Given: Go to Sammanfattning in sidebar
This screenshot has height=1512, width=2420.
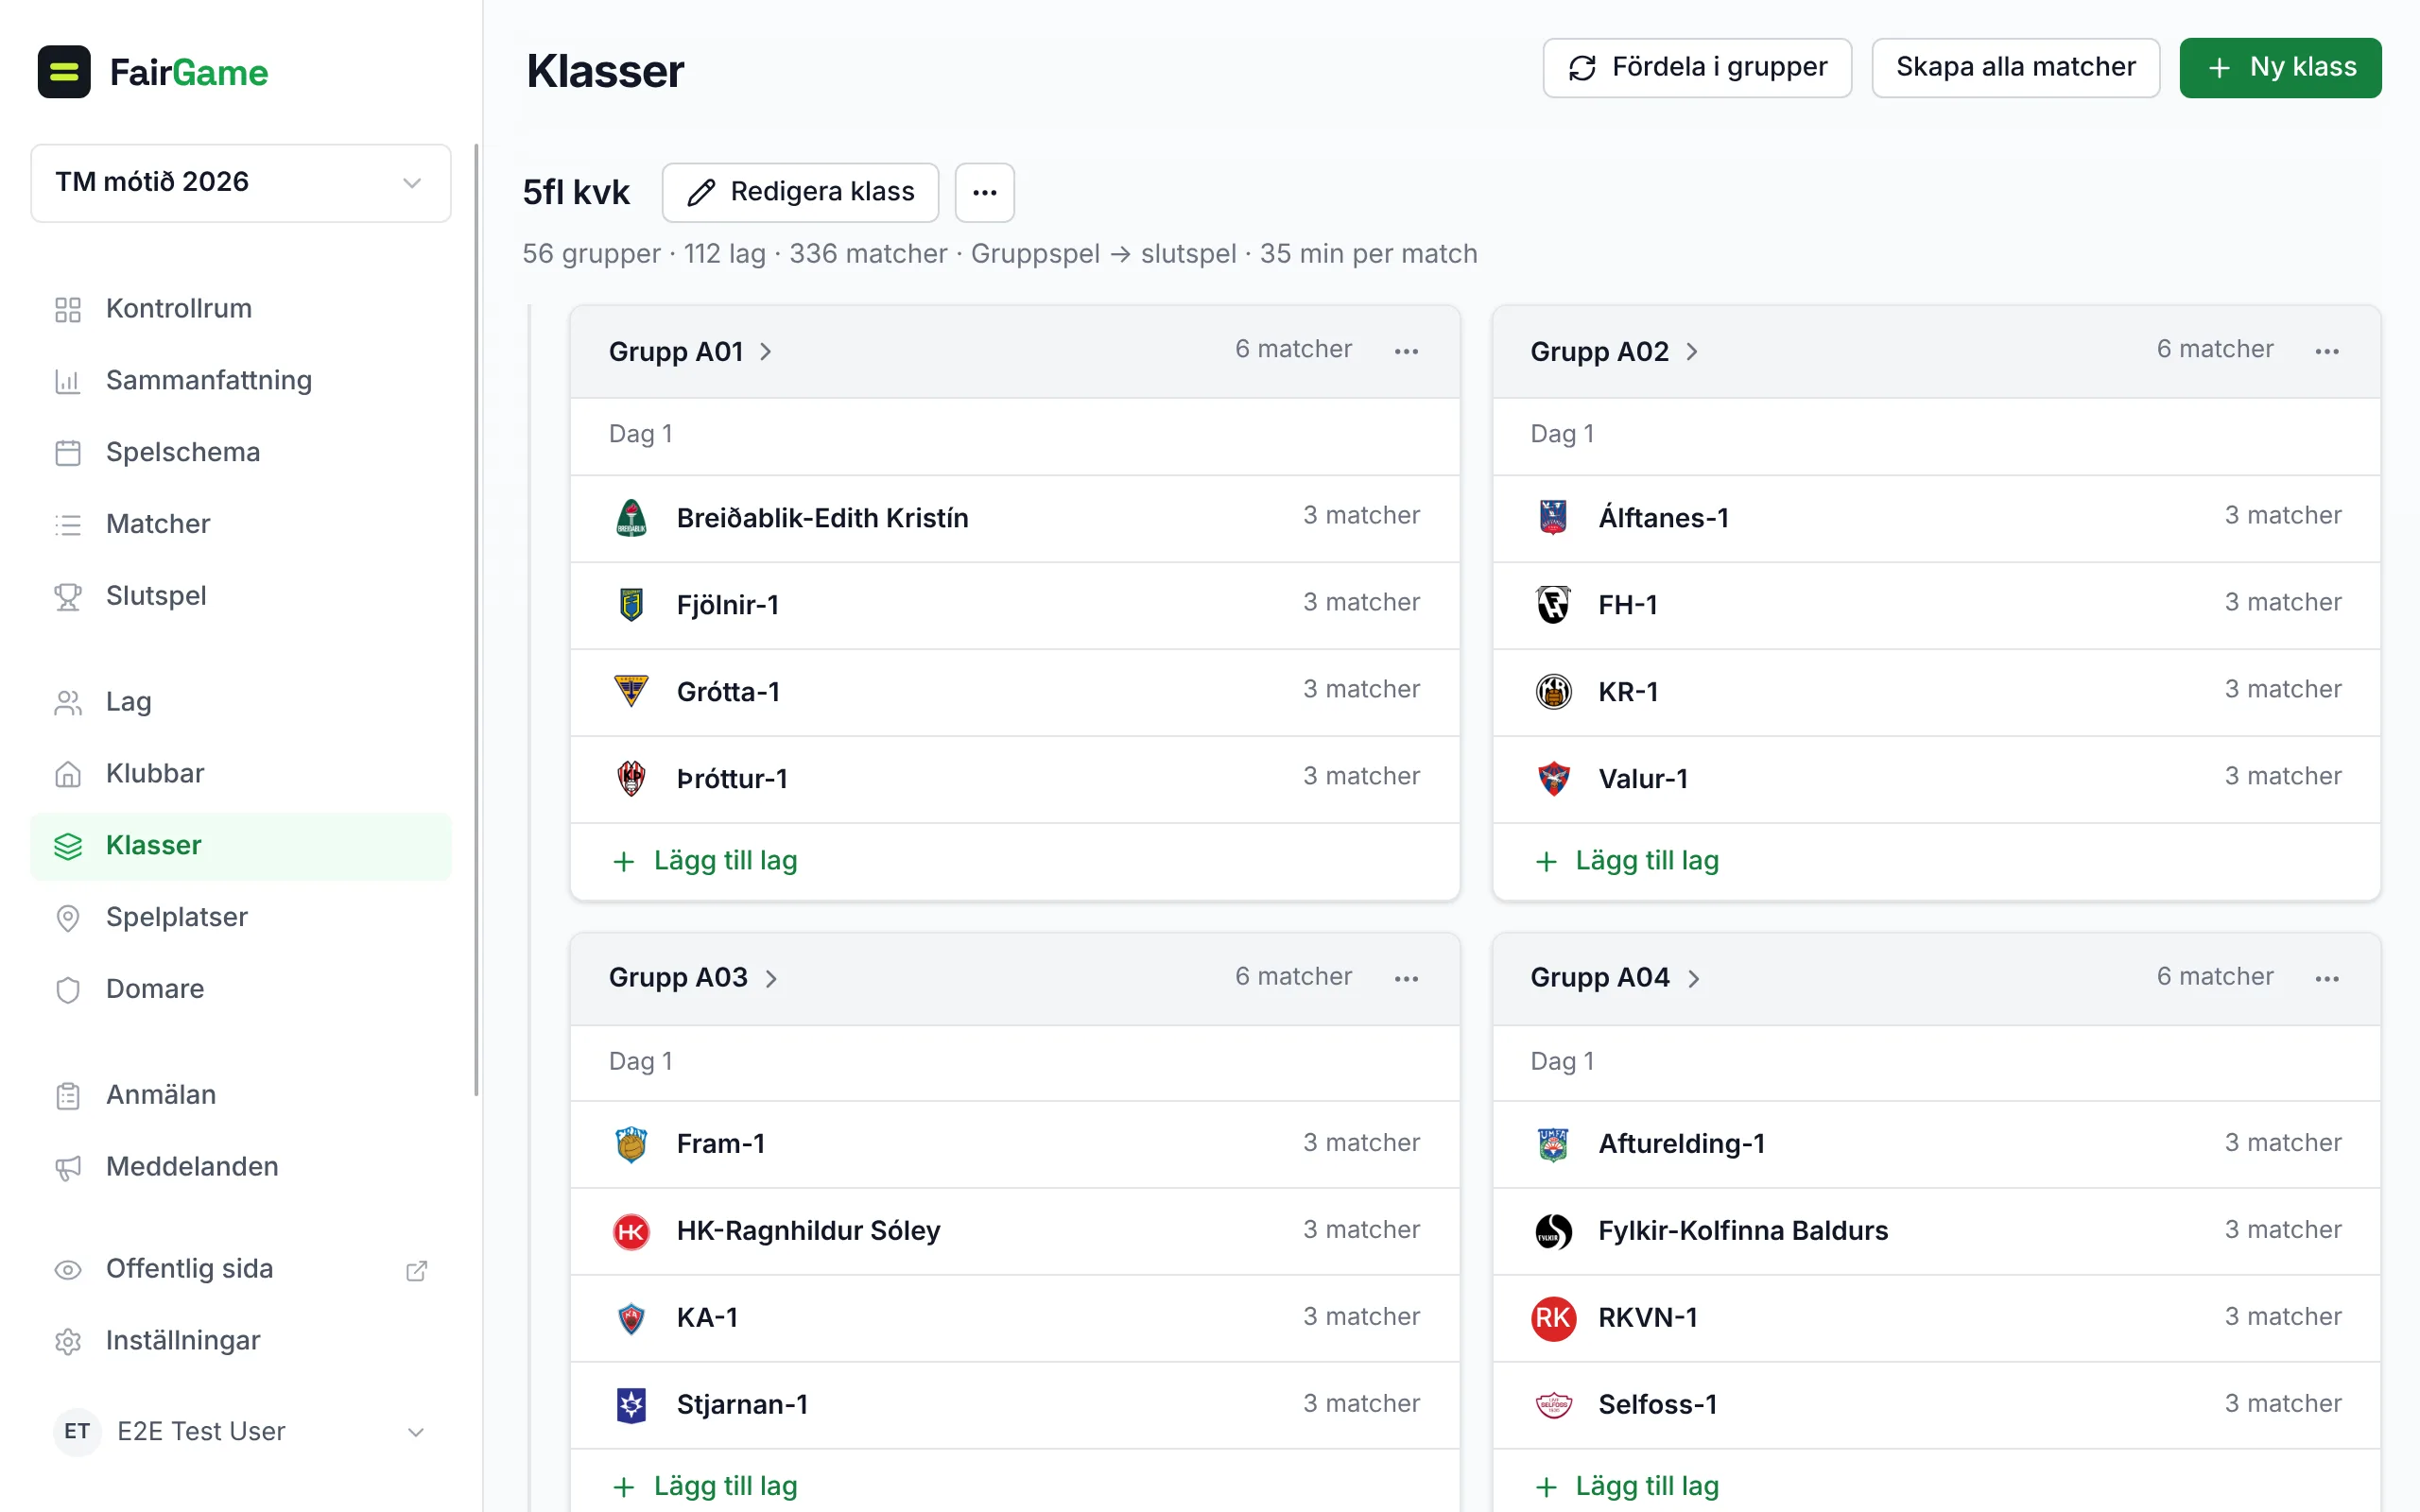Looking at the screenshot, I should [x=241, y=380].
